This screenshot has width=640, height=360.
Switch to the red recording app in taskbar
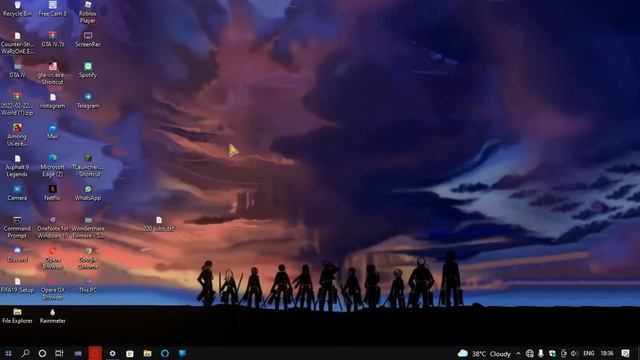95,353
